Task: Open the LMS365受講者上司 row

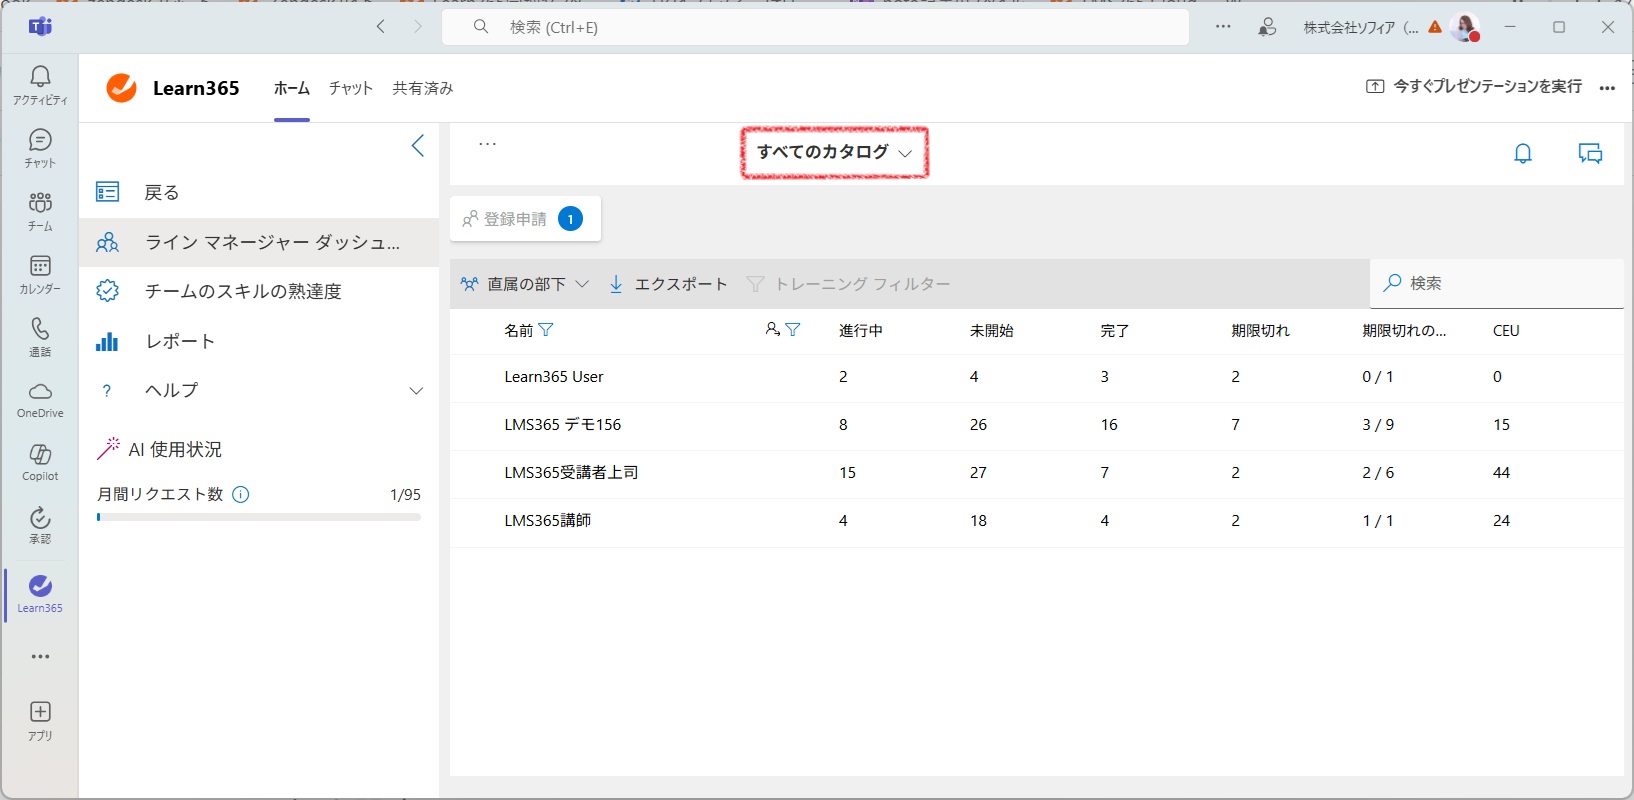Action: (1036, 473)
